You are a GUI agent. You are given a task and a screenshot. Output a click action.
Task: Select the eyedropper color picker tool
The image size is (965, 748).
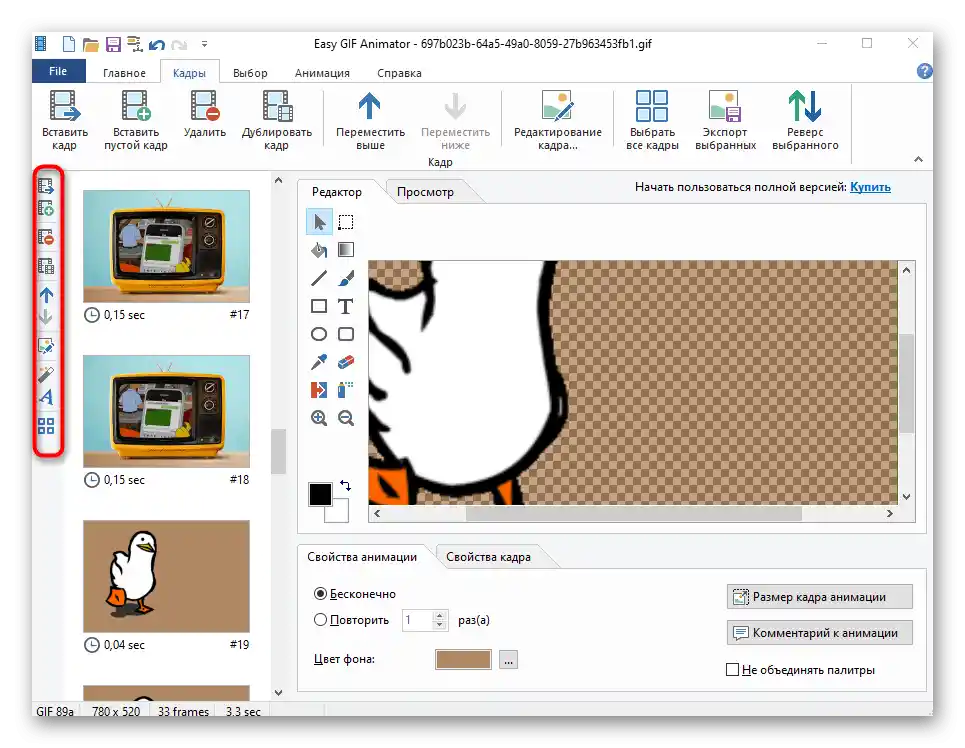(x=319, y=362)
